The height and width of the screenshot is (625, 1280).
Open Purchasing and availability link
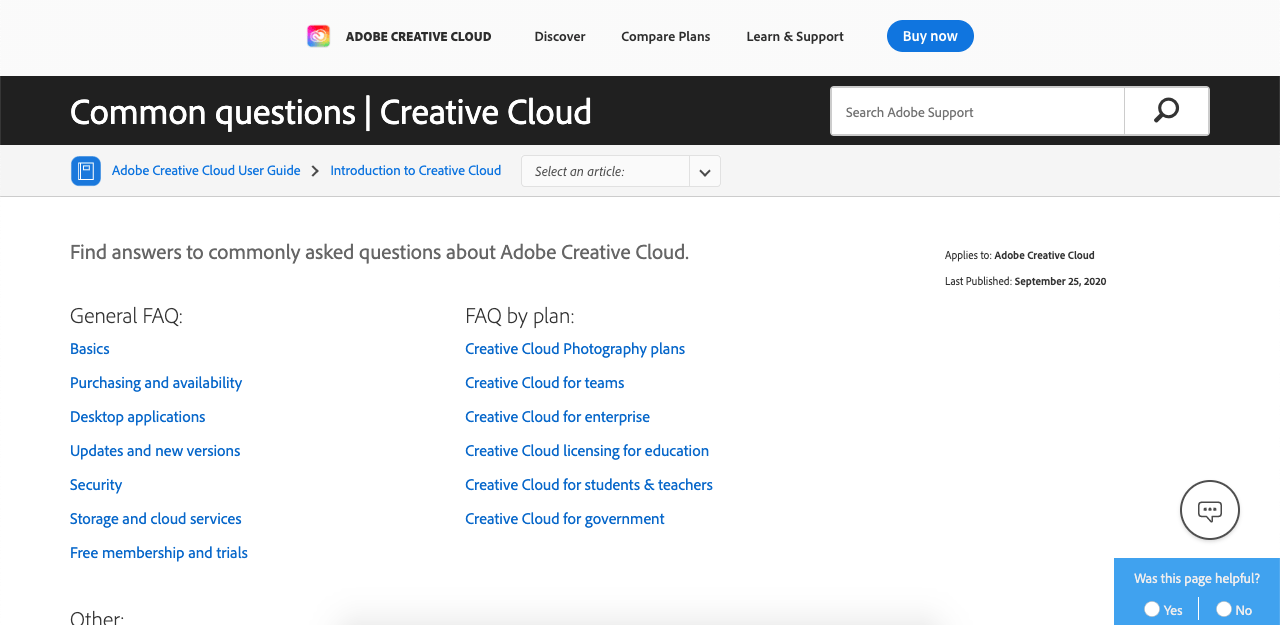point(156,383)
